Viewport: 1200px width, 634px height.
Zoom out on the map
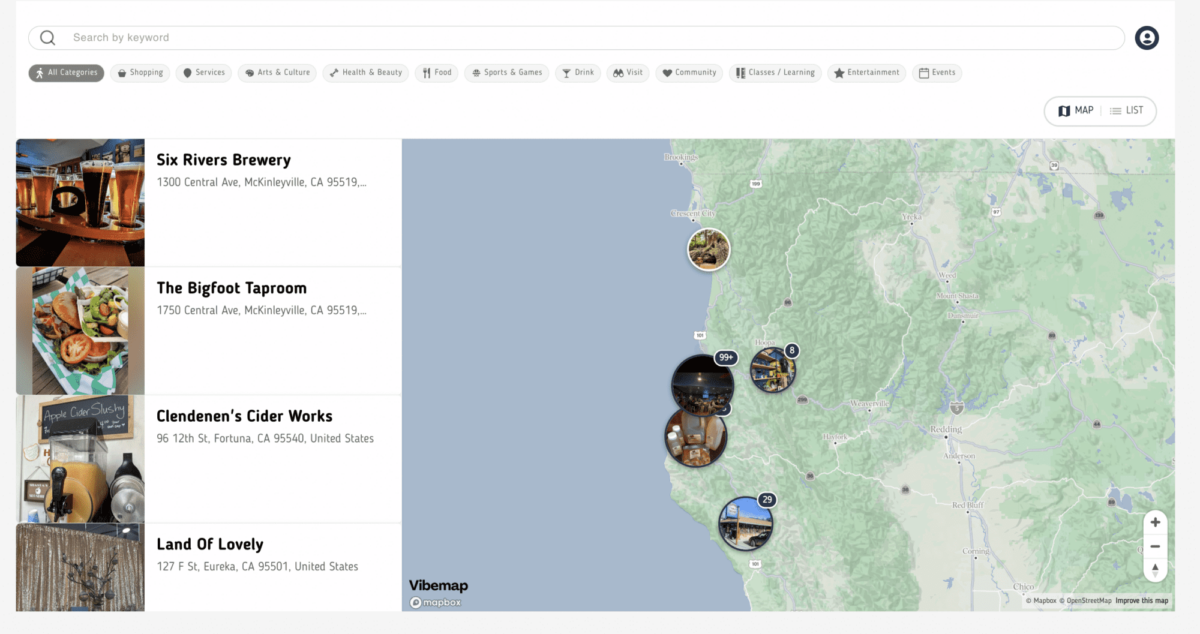1155,546
